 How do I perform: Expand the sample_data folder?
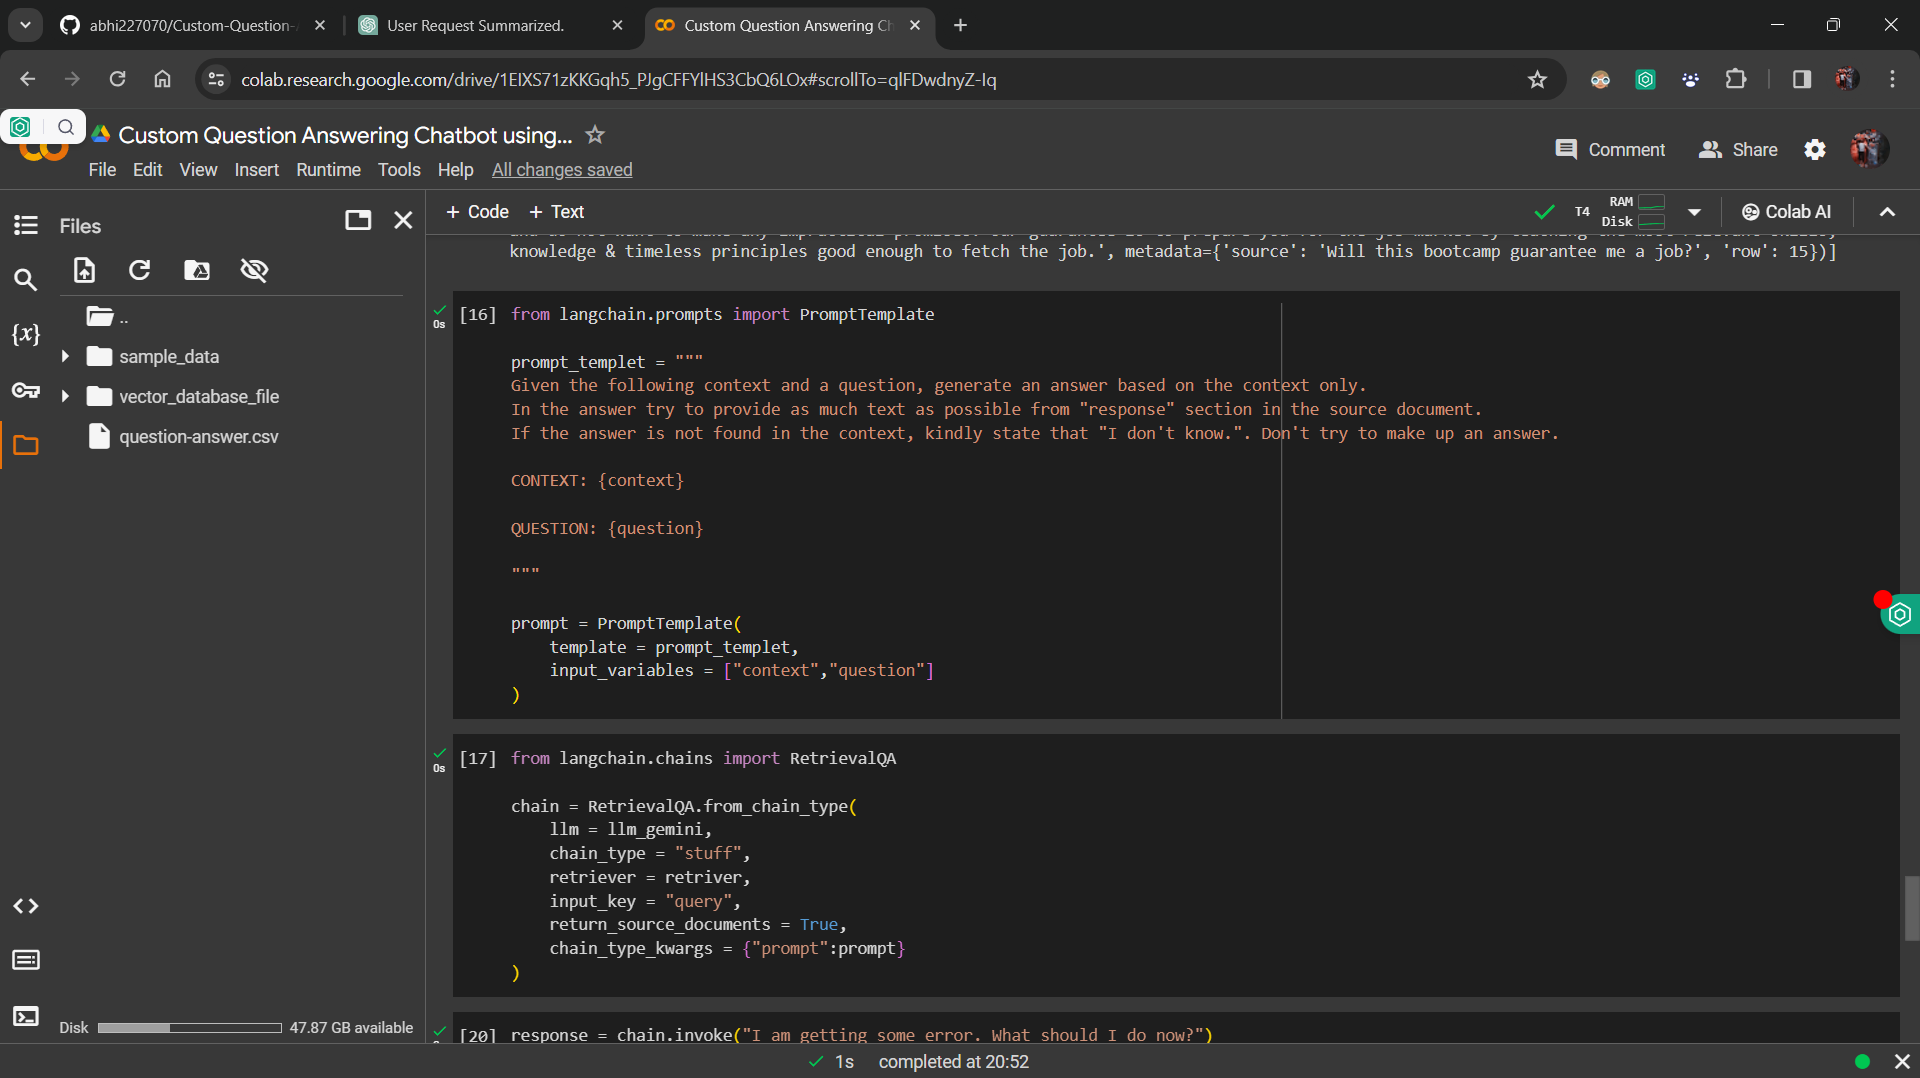(x=65, y=357)
